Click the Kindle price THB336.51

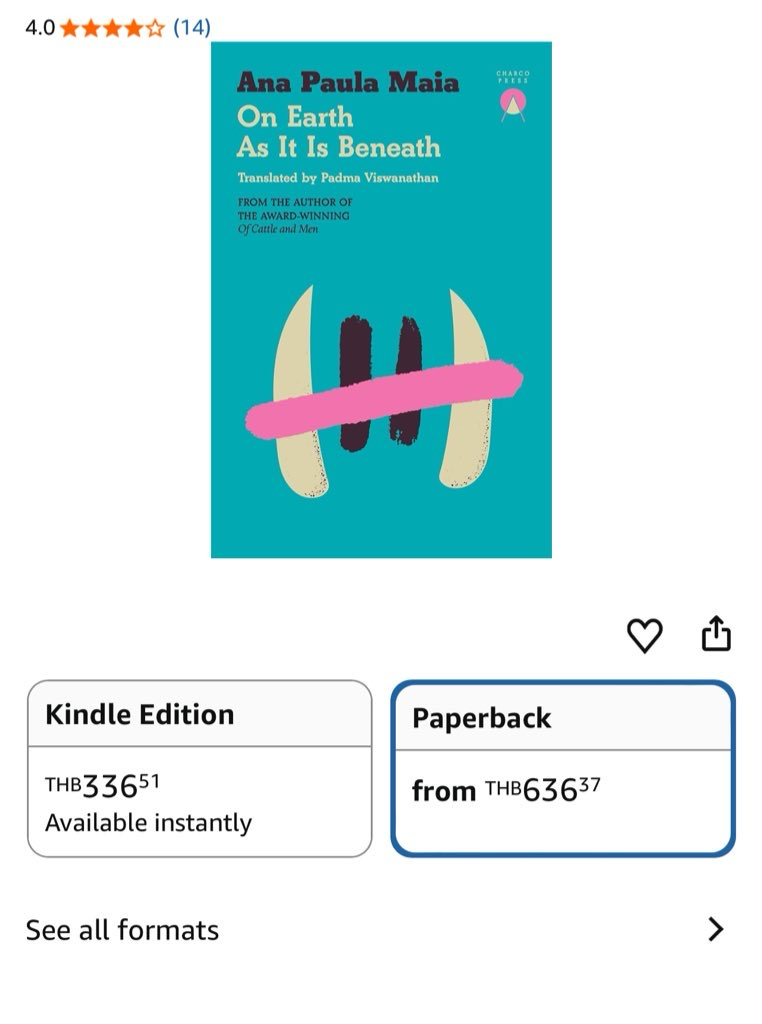click(x=102, y=786)
